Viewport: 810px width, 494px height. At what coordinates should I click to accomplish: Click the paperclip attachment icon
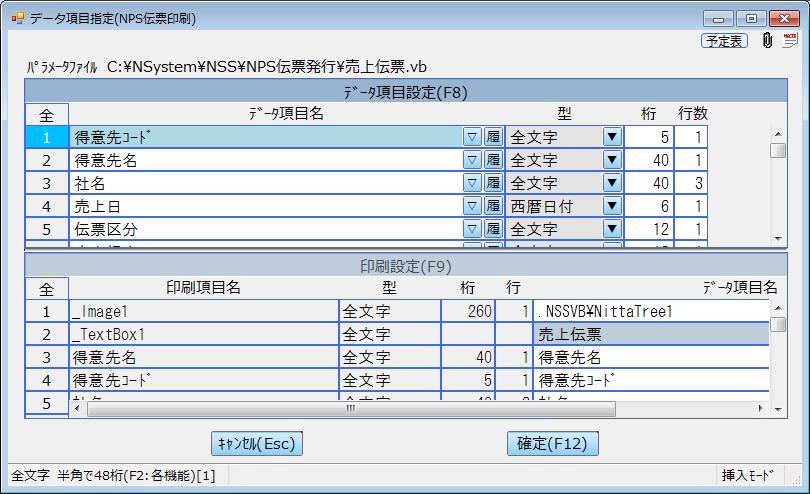click(766, 41)
